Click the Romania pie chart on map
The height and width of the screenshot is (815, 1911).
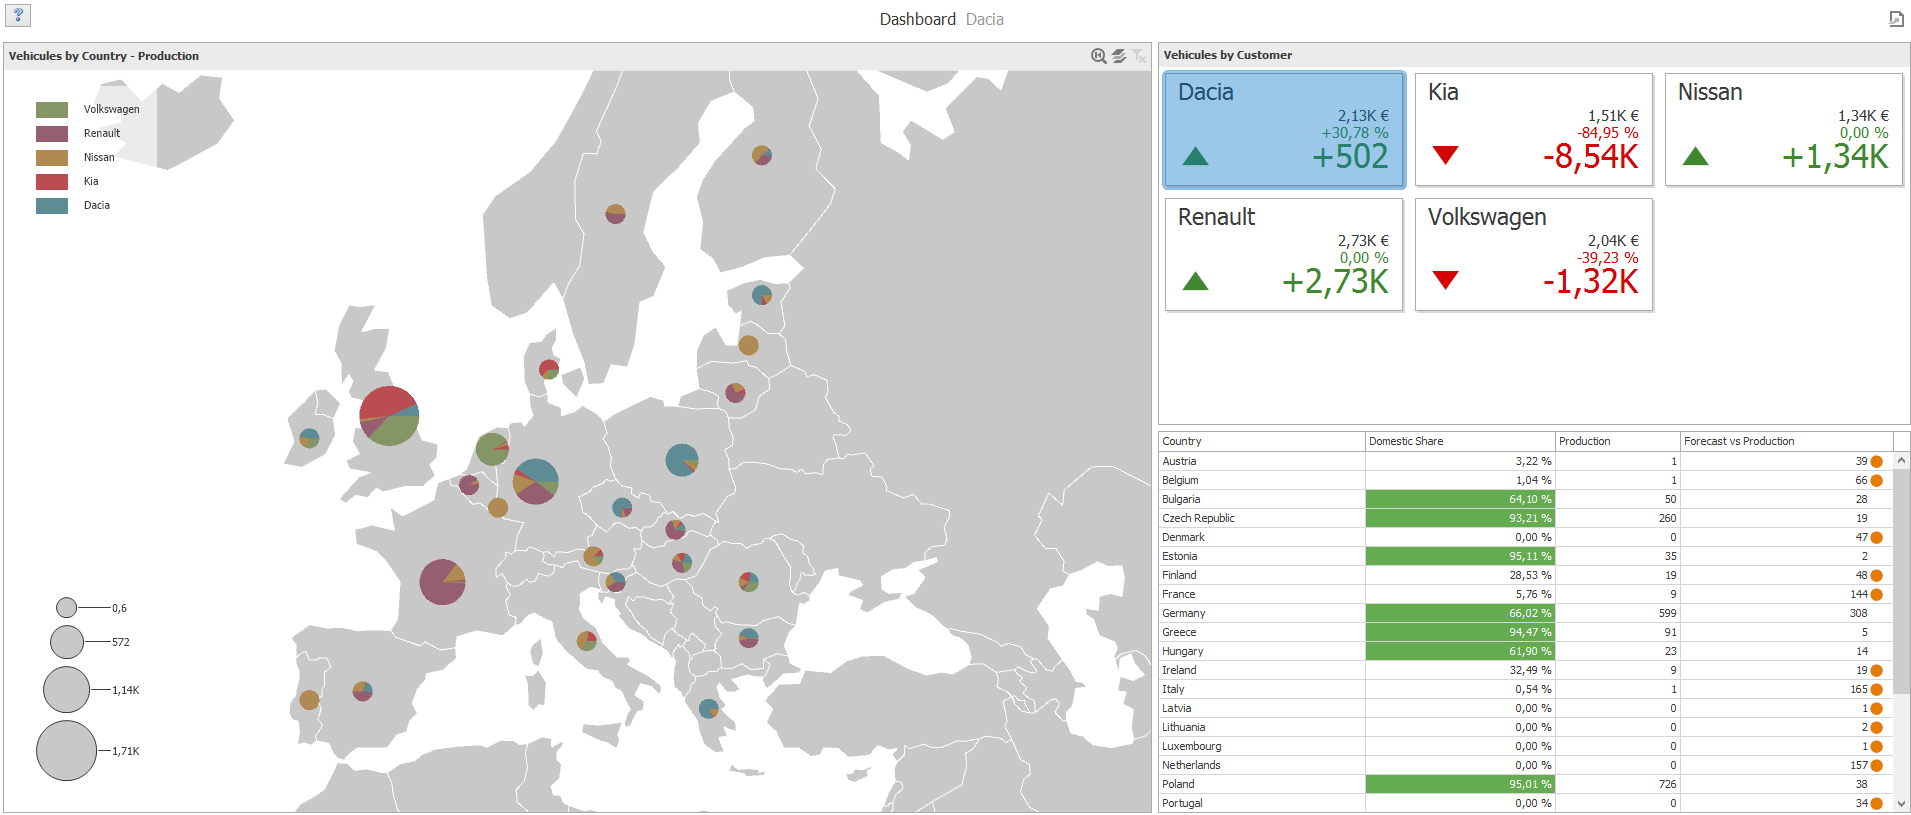[x=748, y=582]
